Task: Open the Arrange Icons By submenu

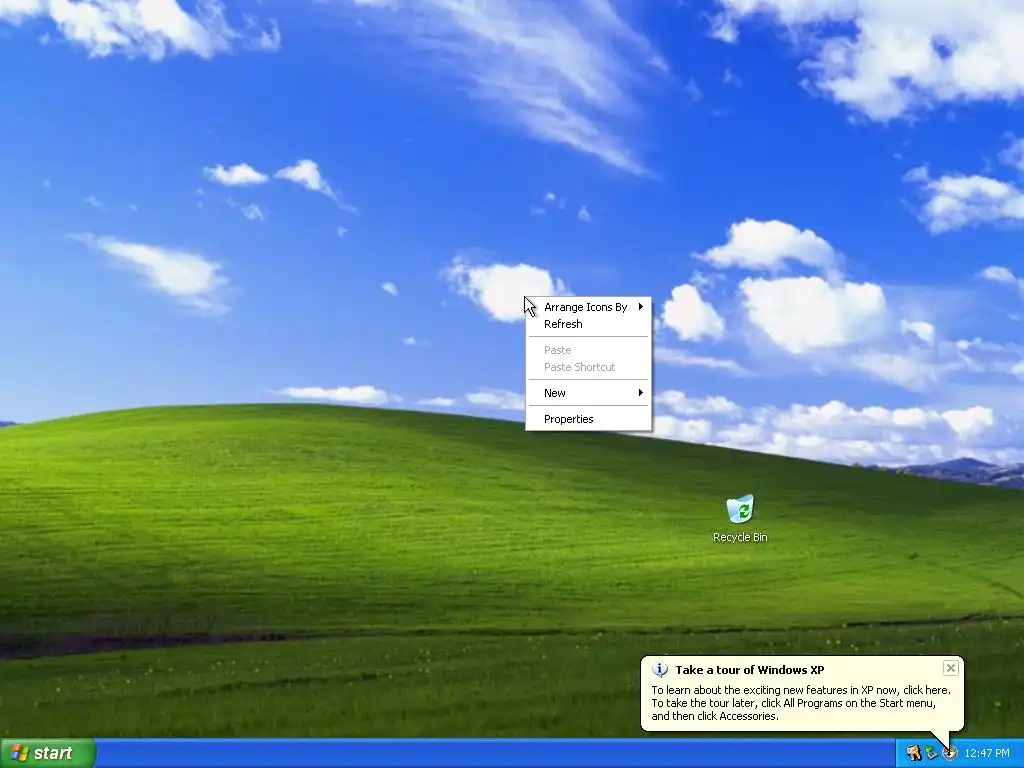Action: coord(588,307)
